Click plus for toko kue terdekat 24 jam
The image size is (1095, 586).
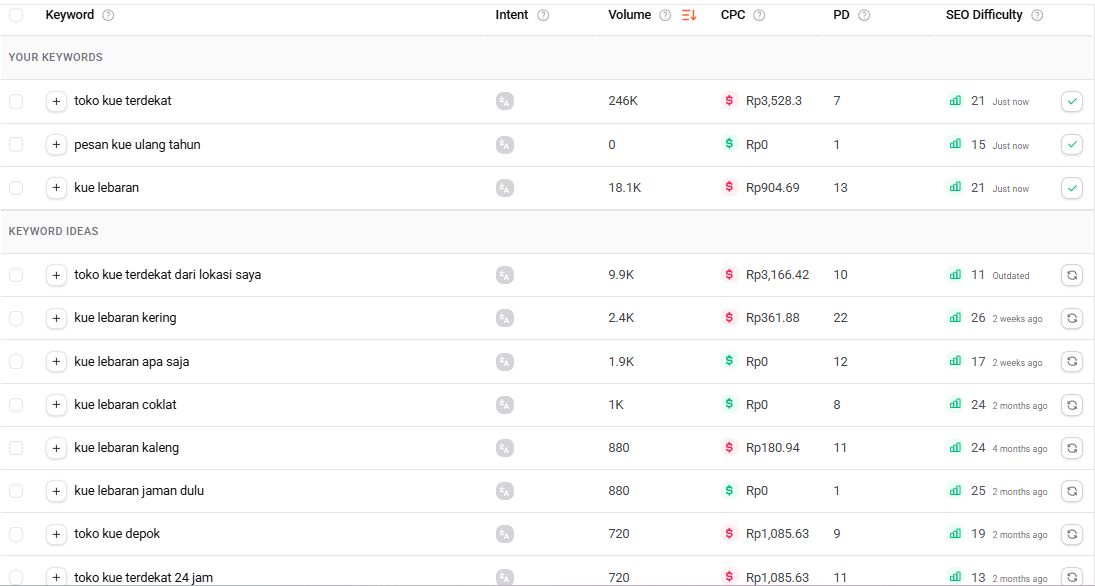coord(57,577)
